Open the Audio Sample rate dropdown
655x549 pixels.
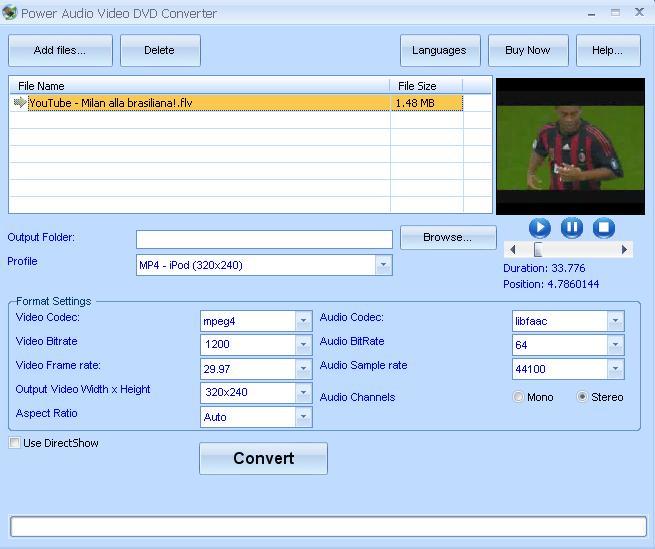click(615, 369)
